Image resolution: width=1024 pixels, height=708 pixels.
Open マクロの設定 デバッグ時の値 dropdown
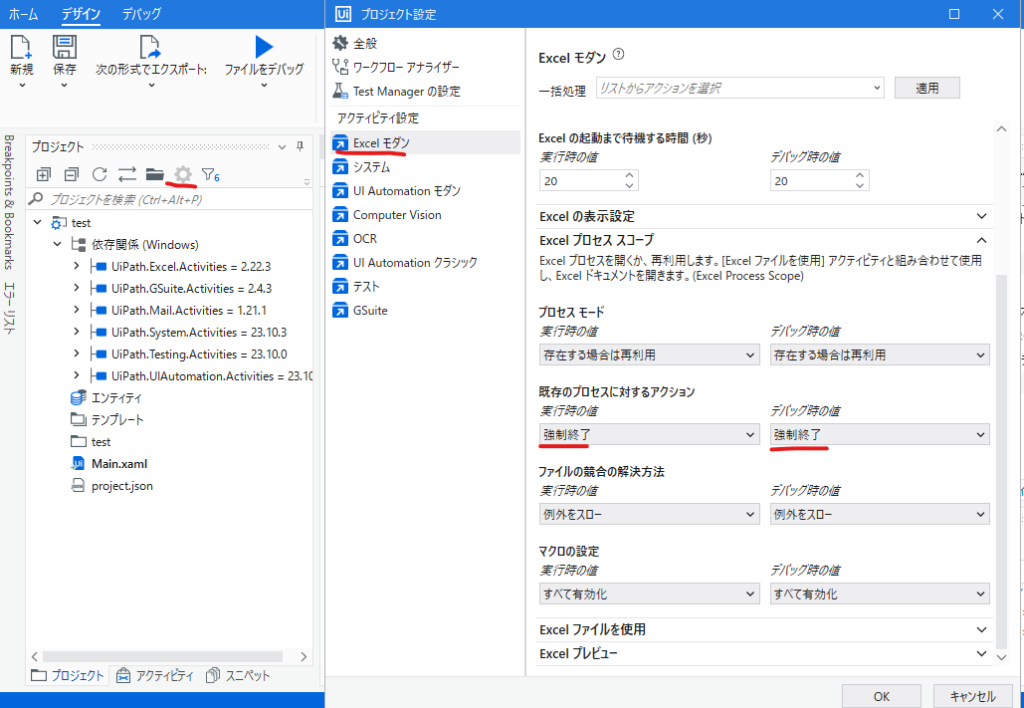click(880, 594)
